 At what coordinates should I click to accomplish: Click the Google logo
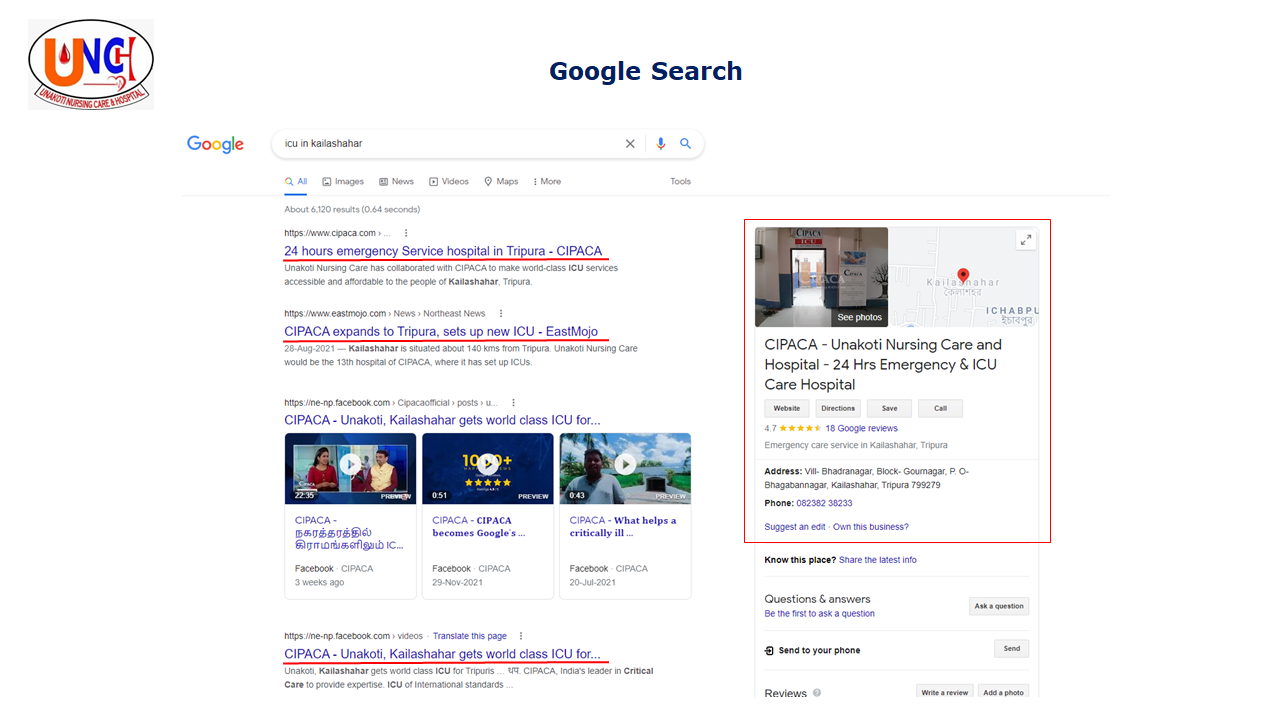tap(215, 144)
